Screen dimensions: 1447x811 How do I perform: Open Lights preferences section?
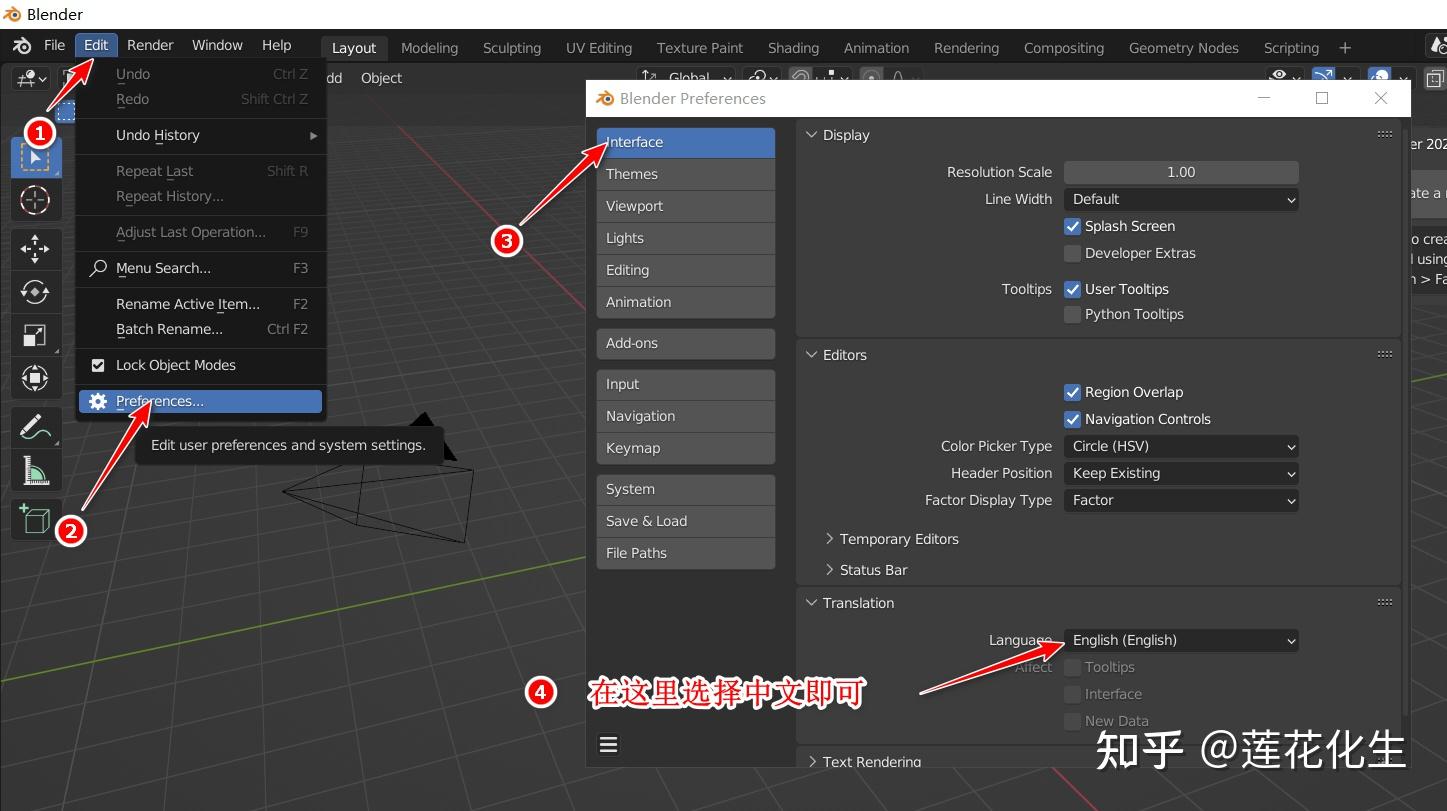[x=686, y=238]
